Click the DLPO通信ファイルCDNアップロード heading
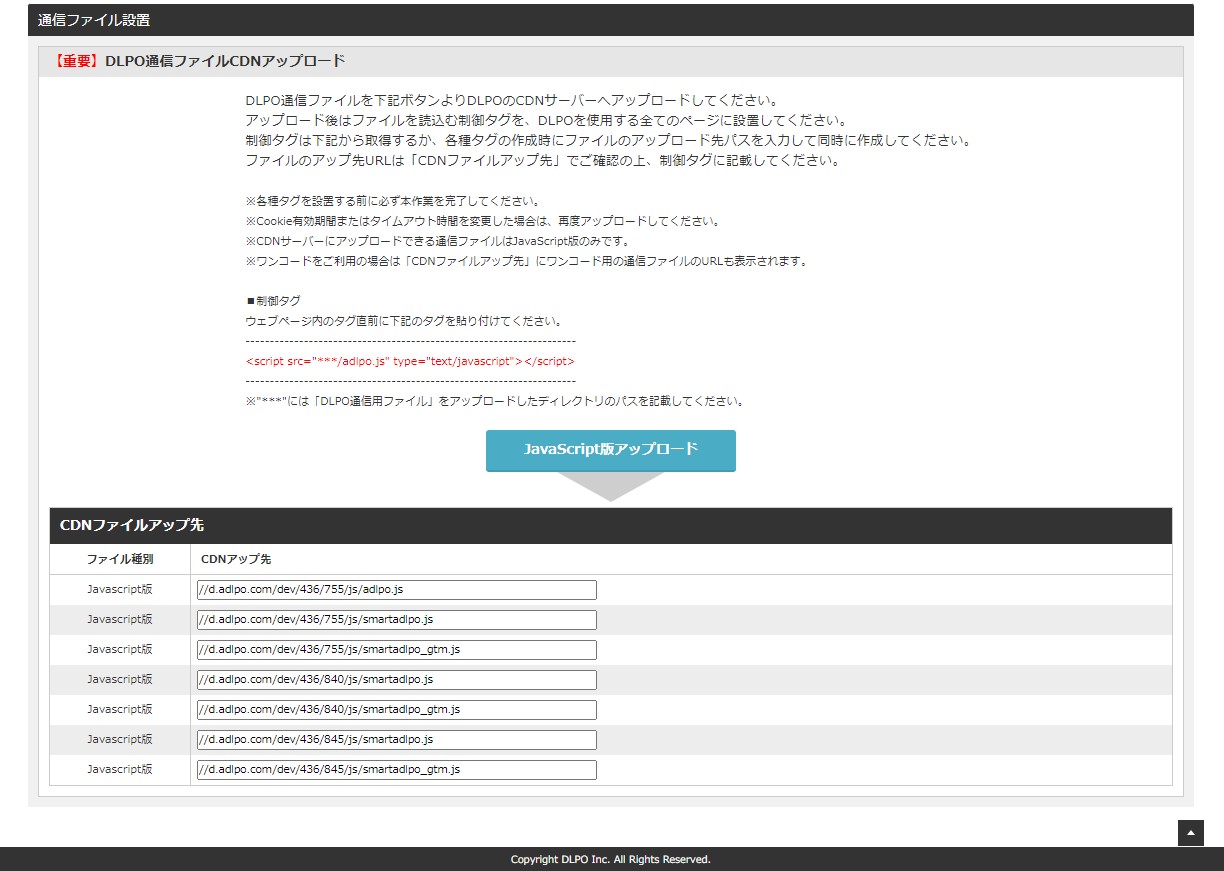The image size is (1224, 871). pos(197,61)
